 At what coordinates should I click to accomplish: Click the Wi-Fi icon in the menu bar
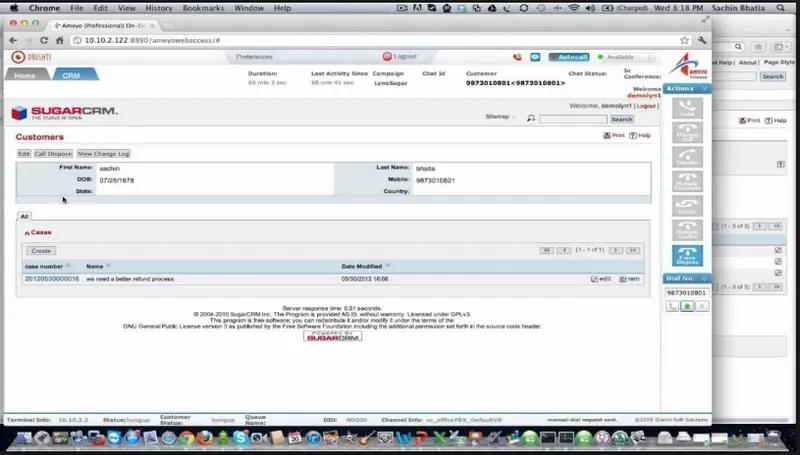tap(574, 8)
